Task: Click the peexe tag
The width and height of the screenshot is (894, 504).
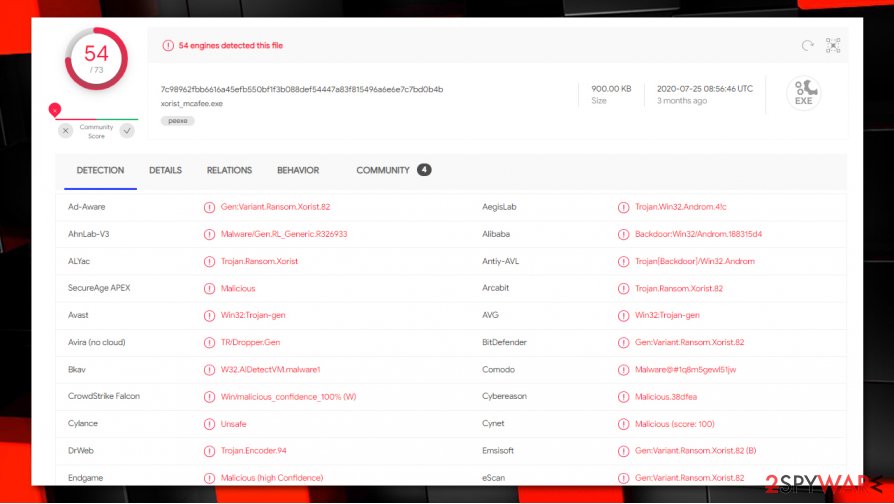Action: [178, 121]
